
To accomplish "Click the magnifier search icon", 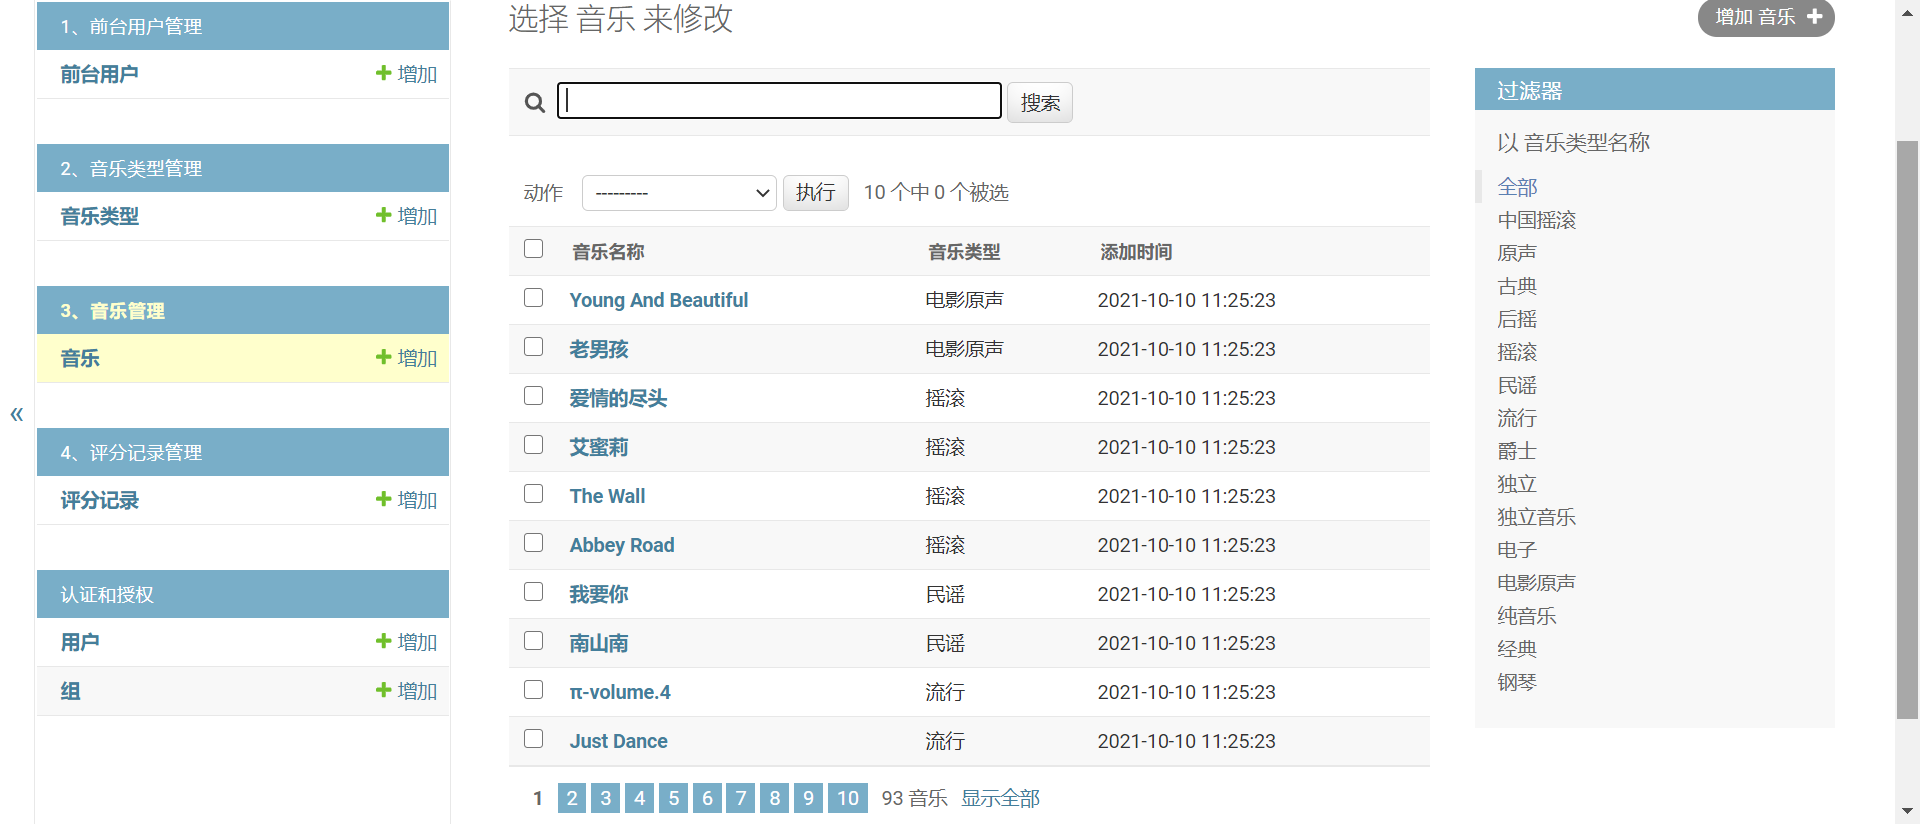I will (535, 102).
